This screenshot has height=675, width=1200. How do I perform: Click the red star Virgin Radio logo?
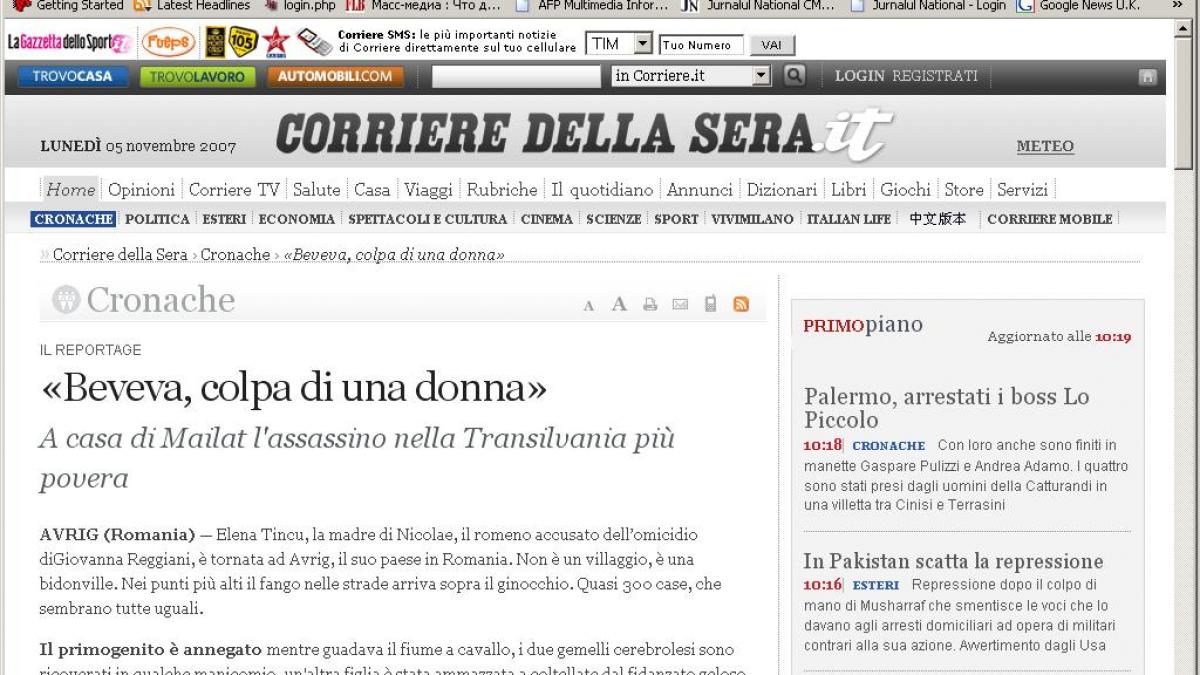275,42
